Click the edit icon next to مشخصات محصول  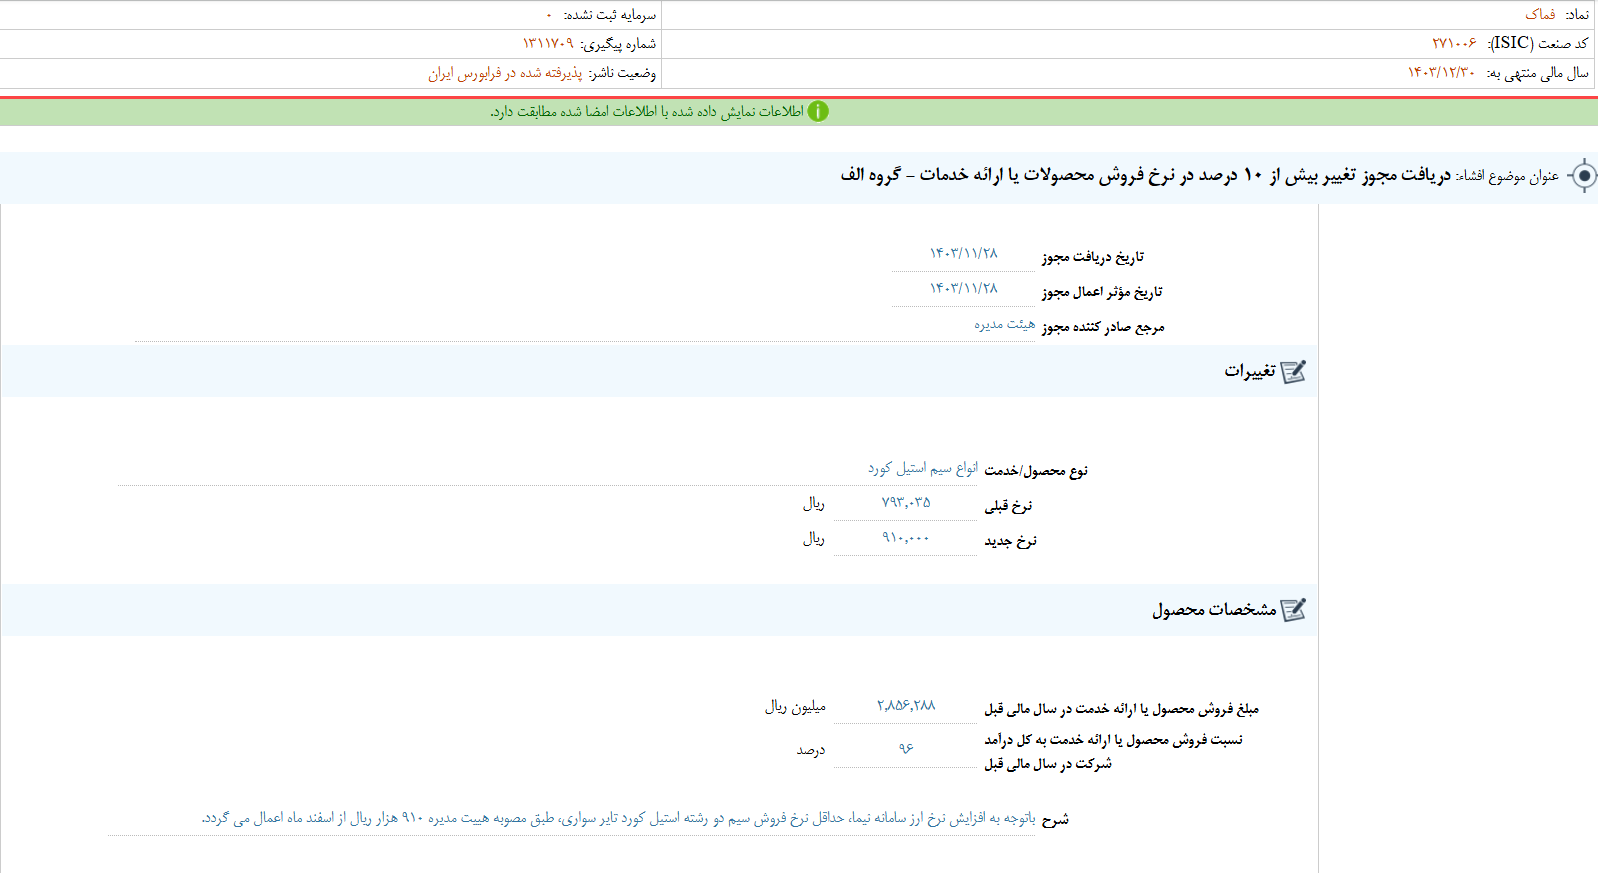pos(1293,610)
